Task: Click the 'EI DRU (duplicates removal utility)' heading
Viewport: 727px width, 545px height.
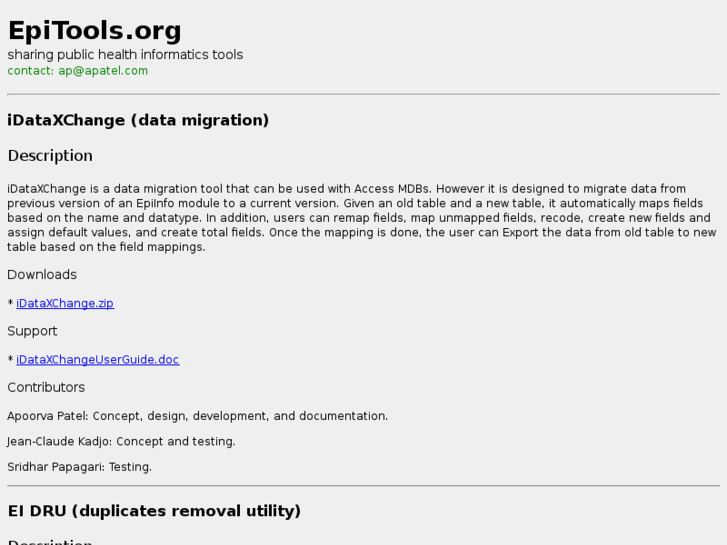Action: [x=154, y=511]
